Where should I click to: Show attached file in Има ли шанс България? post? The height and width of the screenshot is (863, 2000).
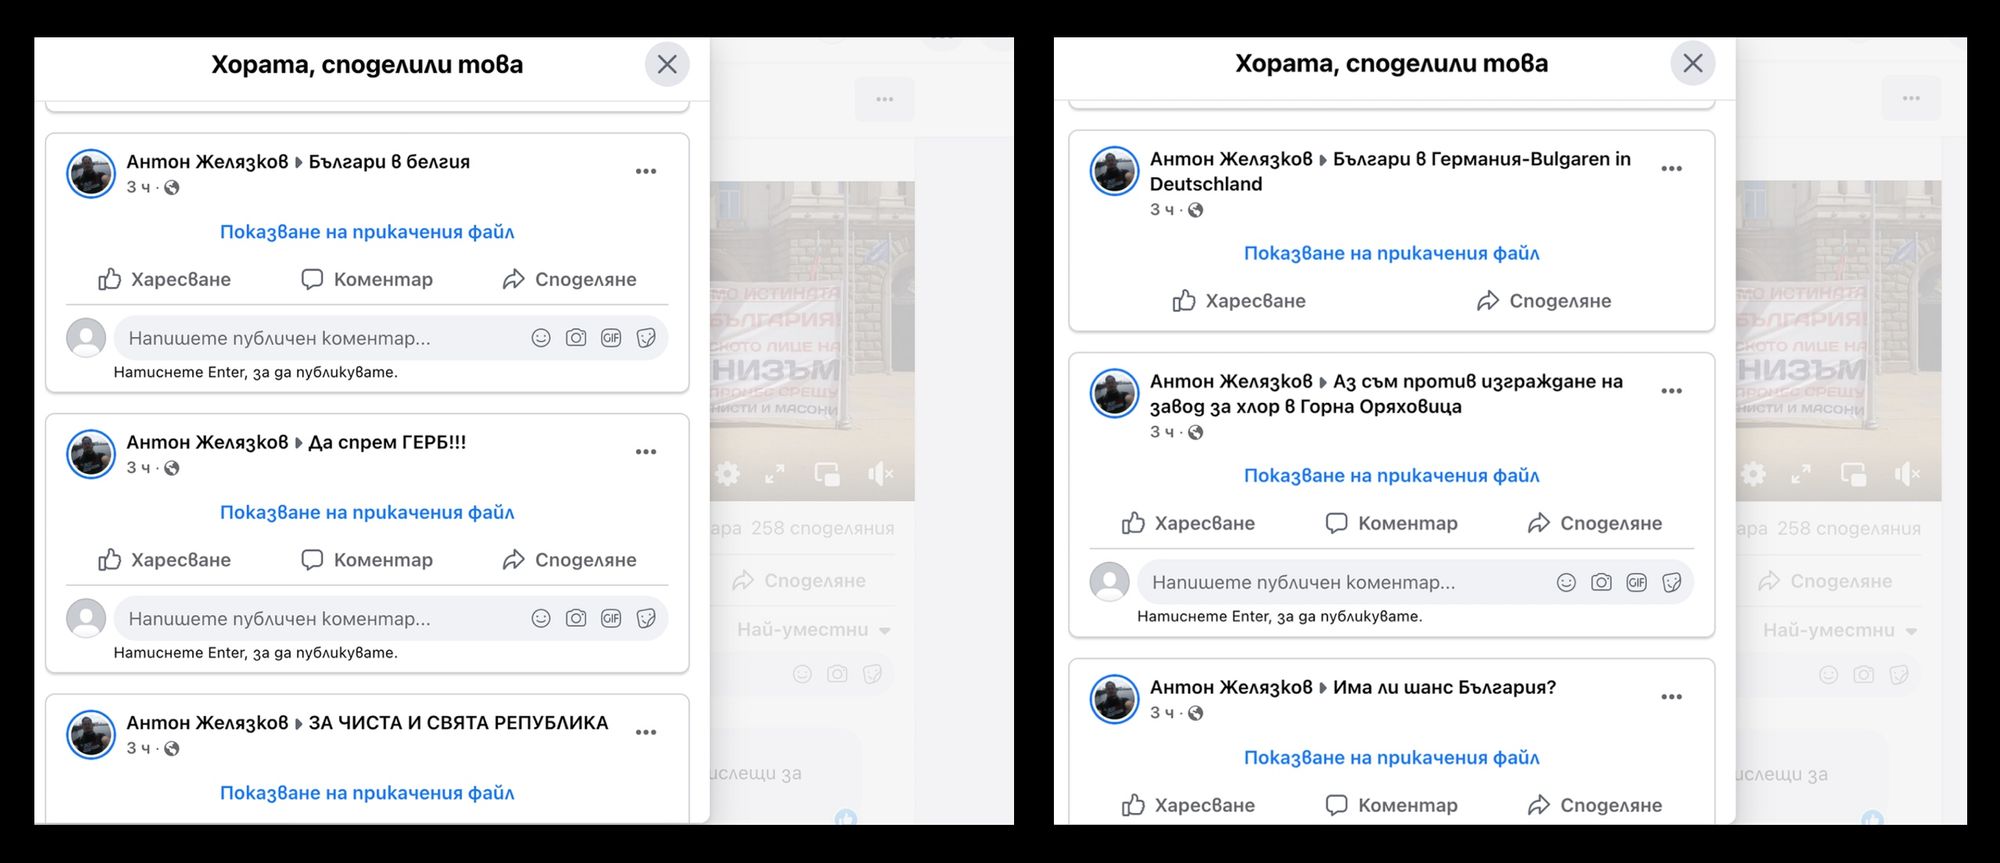coord(1391,758)
